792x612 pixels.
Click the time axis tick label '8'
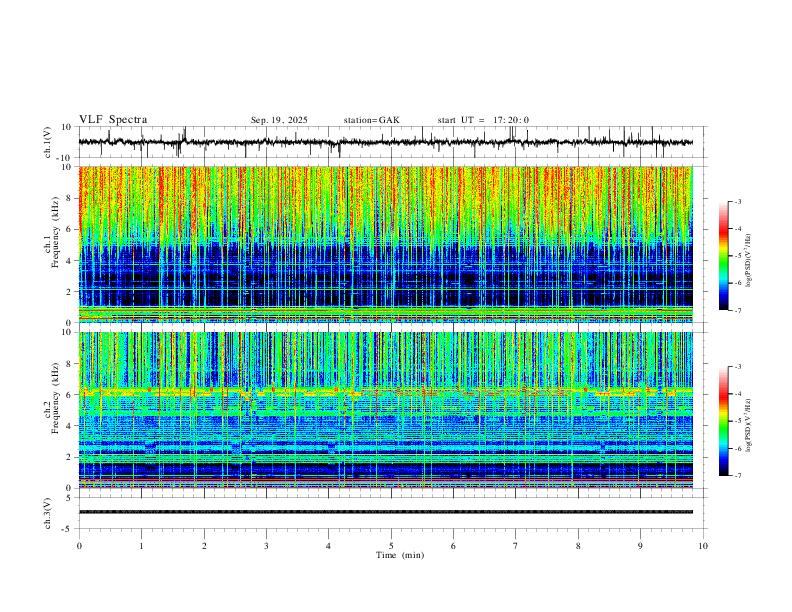pos(578,546)
